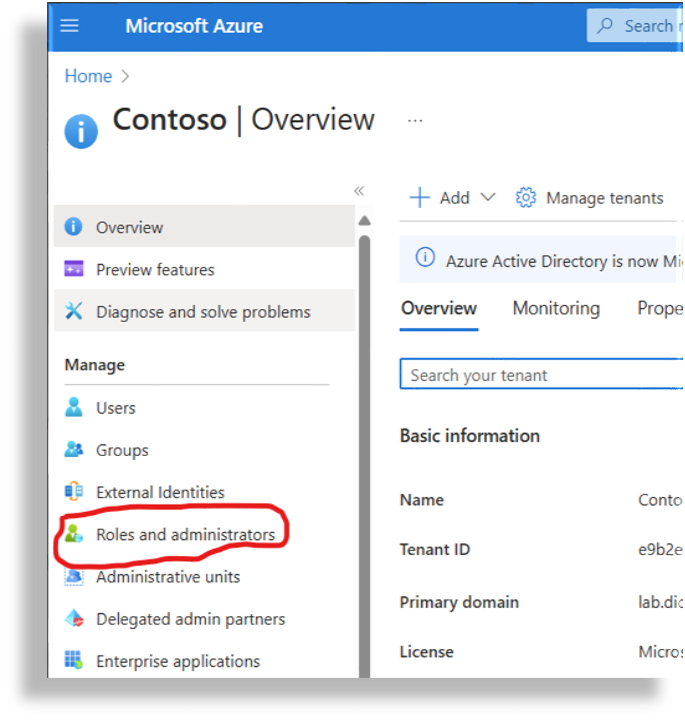Click the Roles and administrators icon

point(73,534)
